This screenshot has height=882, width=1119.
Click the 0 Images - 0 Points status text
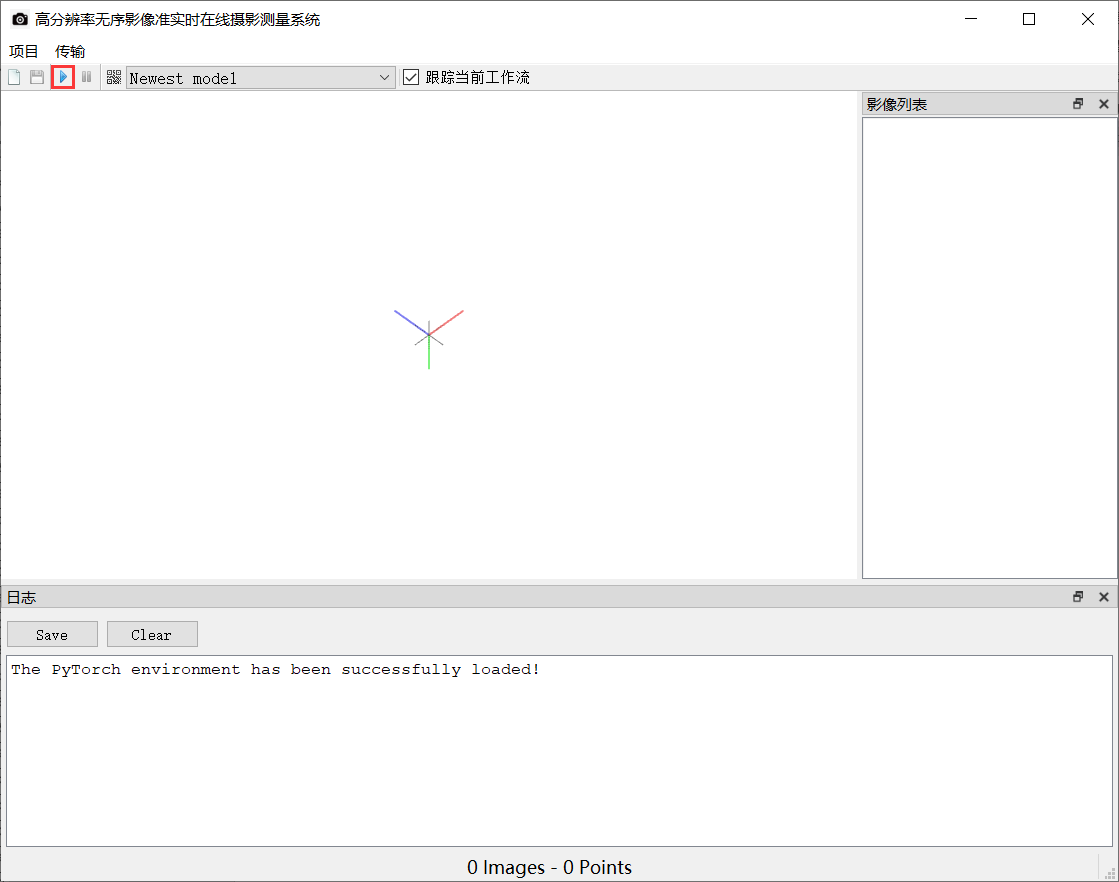pos(549,867)
